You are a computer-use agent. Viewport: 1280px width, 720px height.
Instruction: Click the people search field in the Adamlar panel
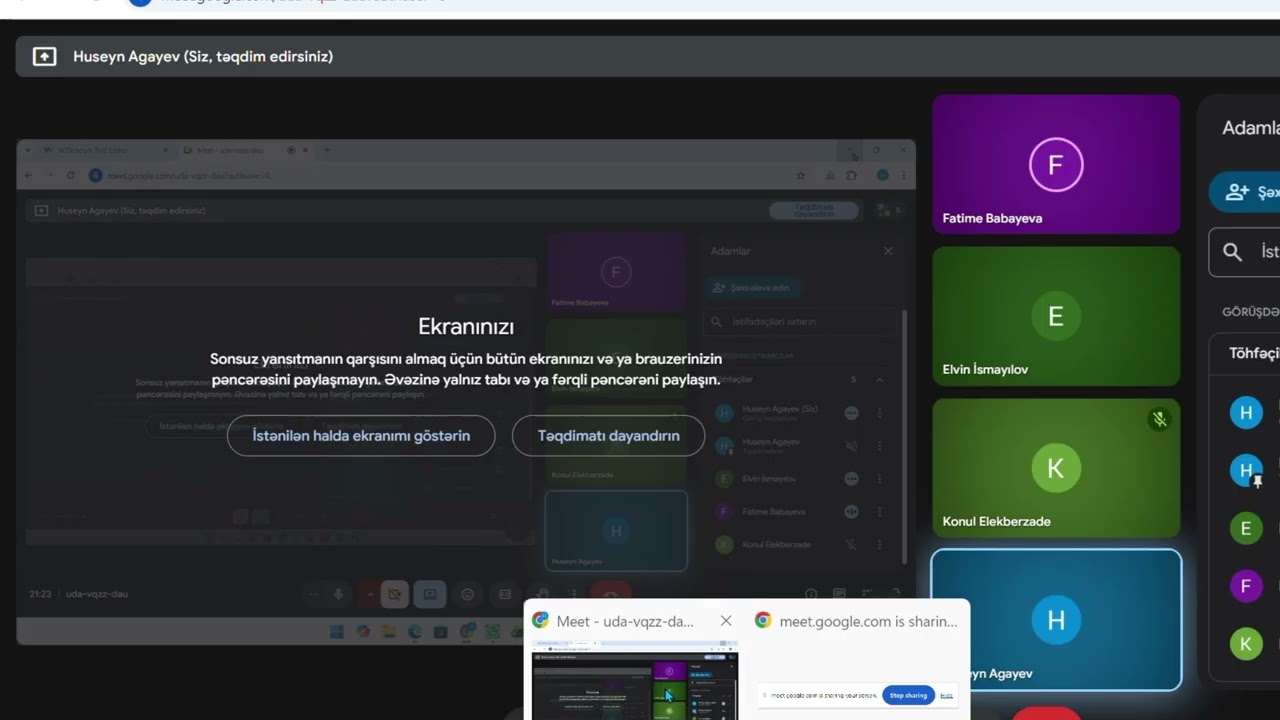tap(1245, 252)
